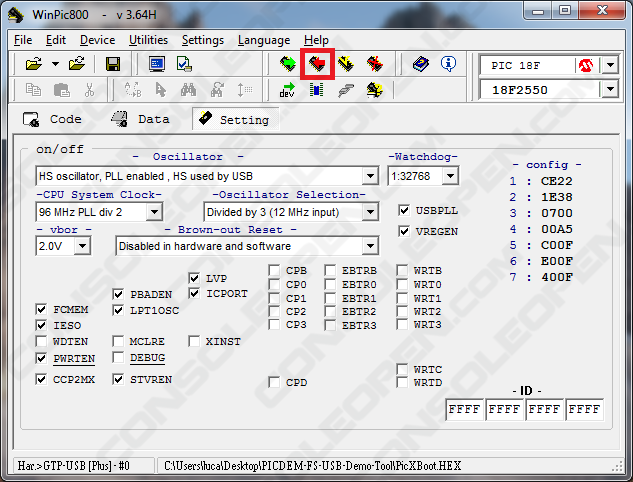Click the document checkmark toolbar icon
633x482 pixels.
184,64
